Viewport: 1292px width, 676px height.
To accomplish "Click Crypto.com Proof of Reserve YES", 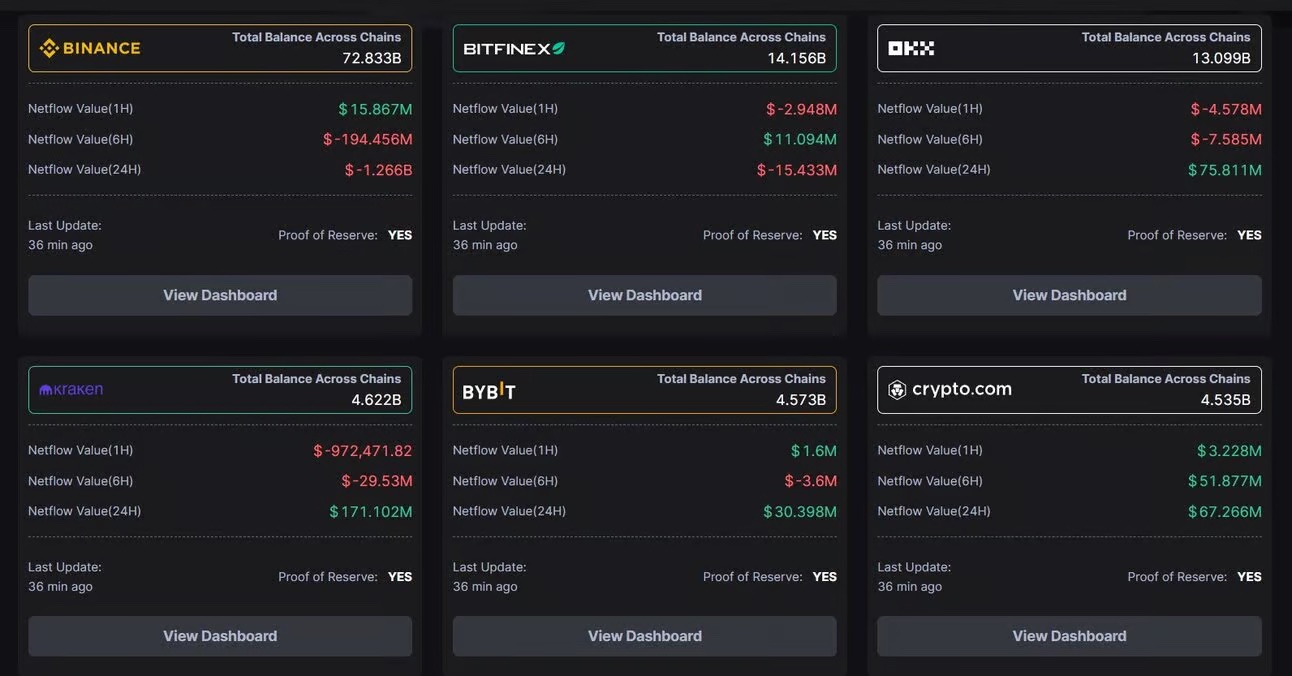I will [1249, 577].
